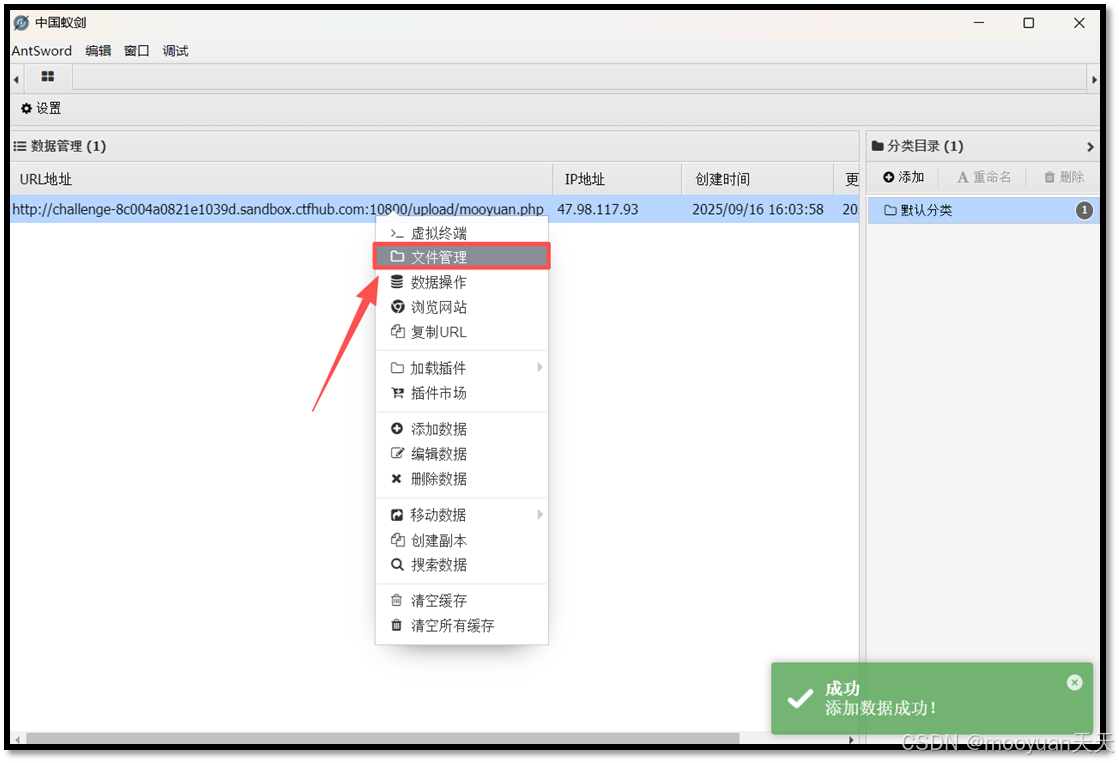Image resolution: width=1119 pixels, height=763 pixels.
Task: Click the AntSword logo in the title bar
Action: [21, 23]
